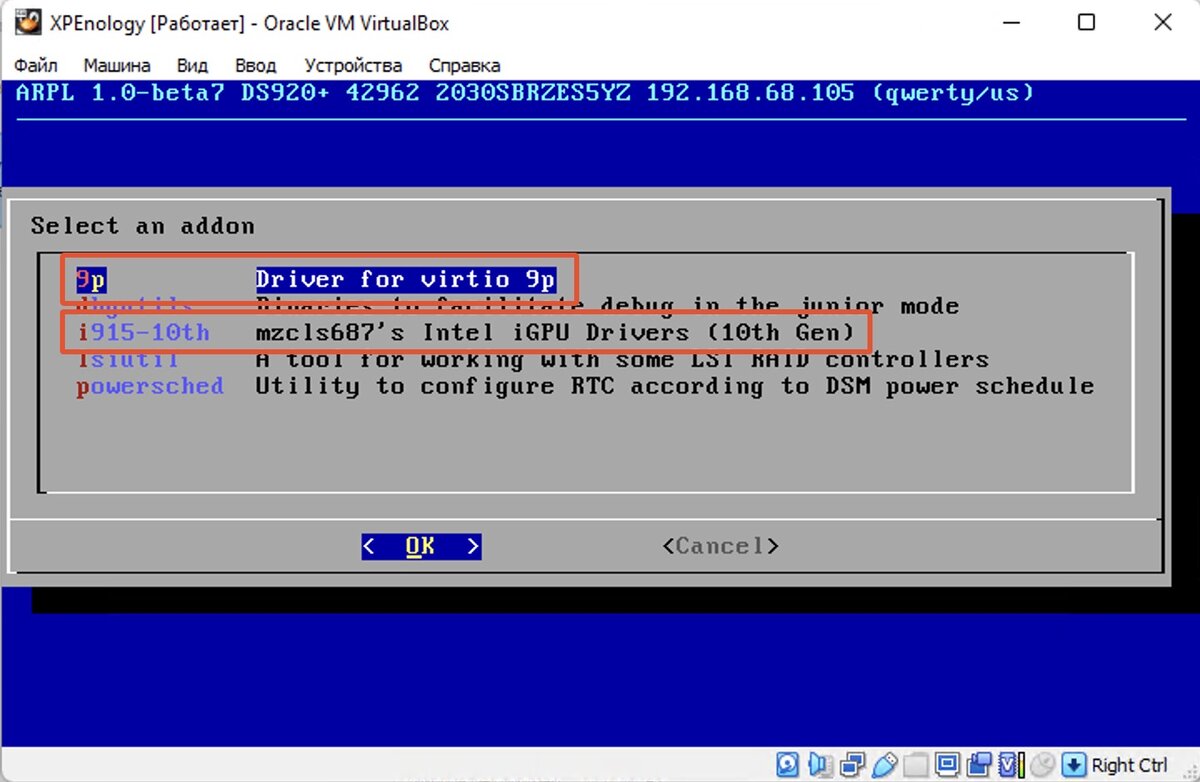This screenshot has width=1200, height=782.
Task: Select the LSI RAID controllers tool addon
Action: pos(533,359)
